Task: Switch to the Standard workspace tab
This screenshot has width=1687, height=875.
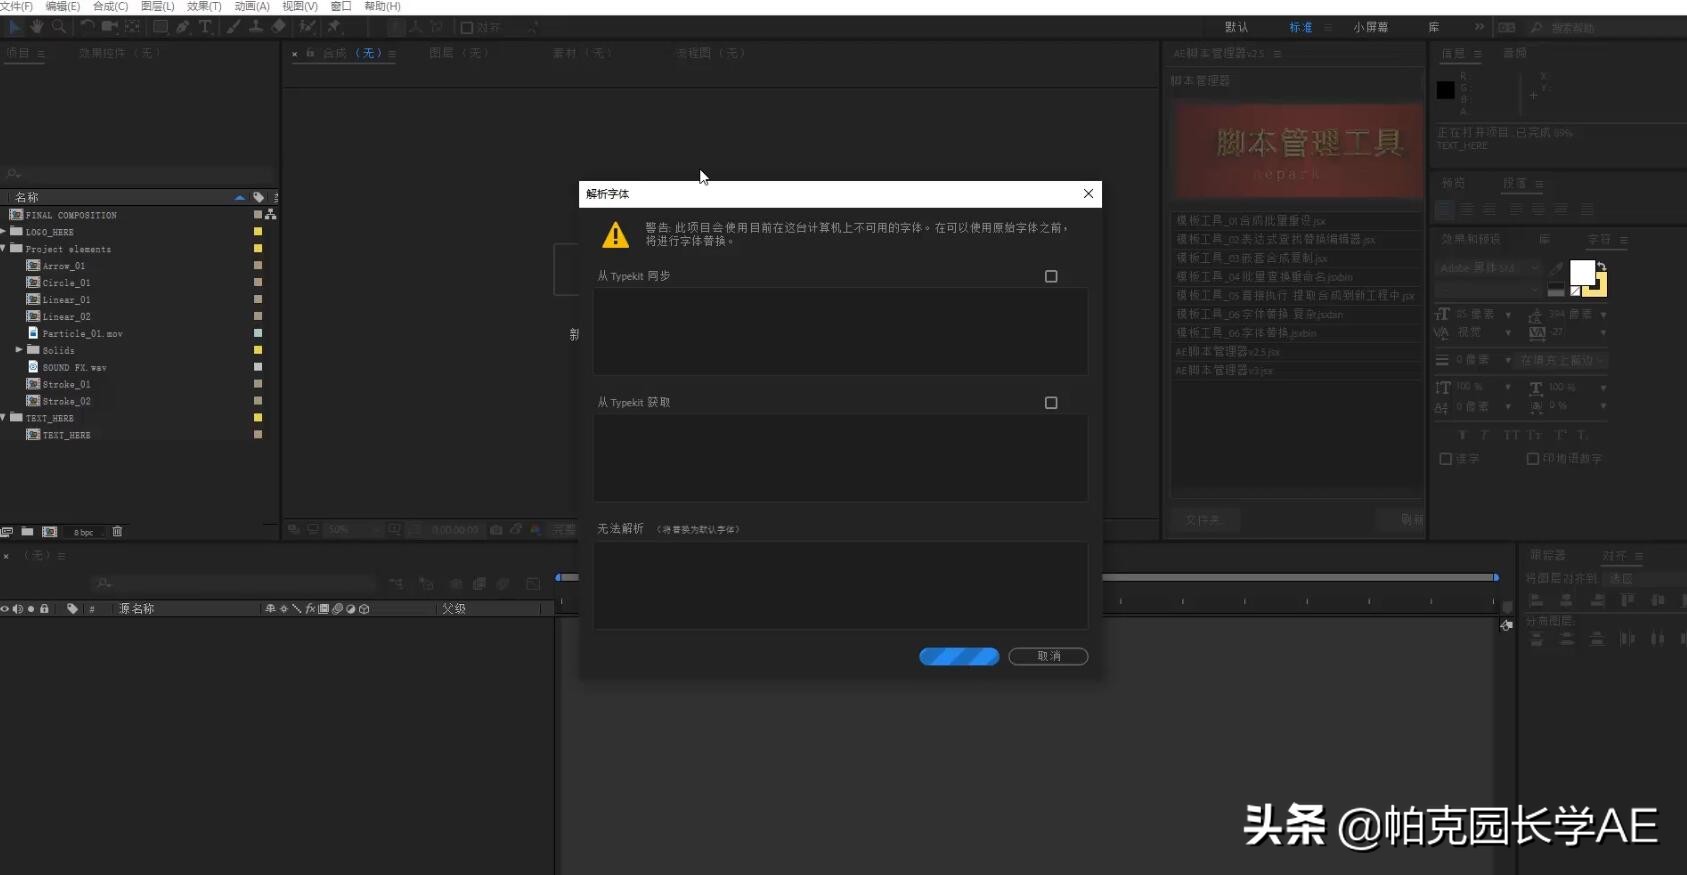Action: (x=1301, y=28)
